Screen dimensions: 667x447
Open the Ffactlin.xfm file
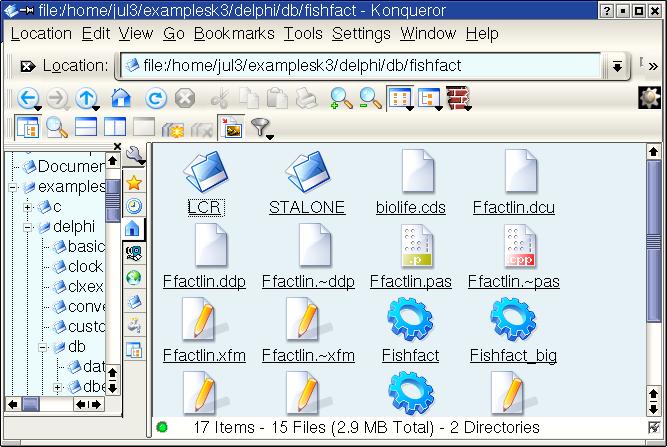204,331
